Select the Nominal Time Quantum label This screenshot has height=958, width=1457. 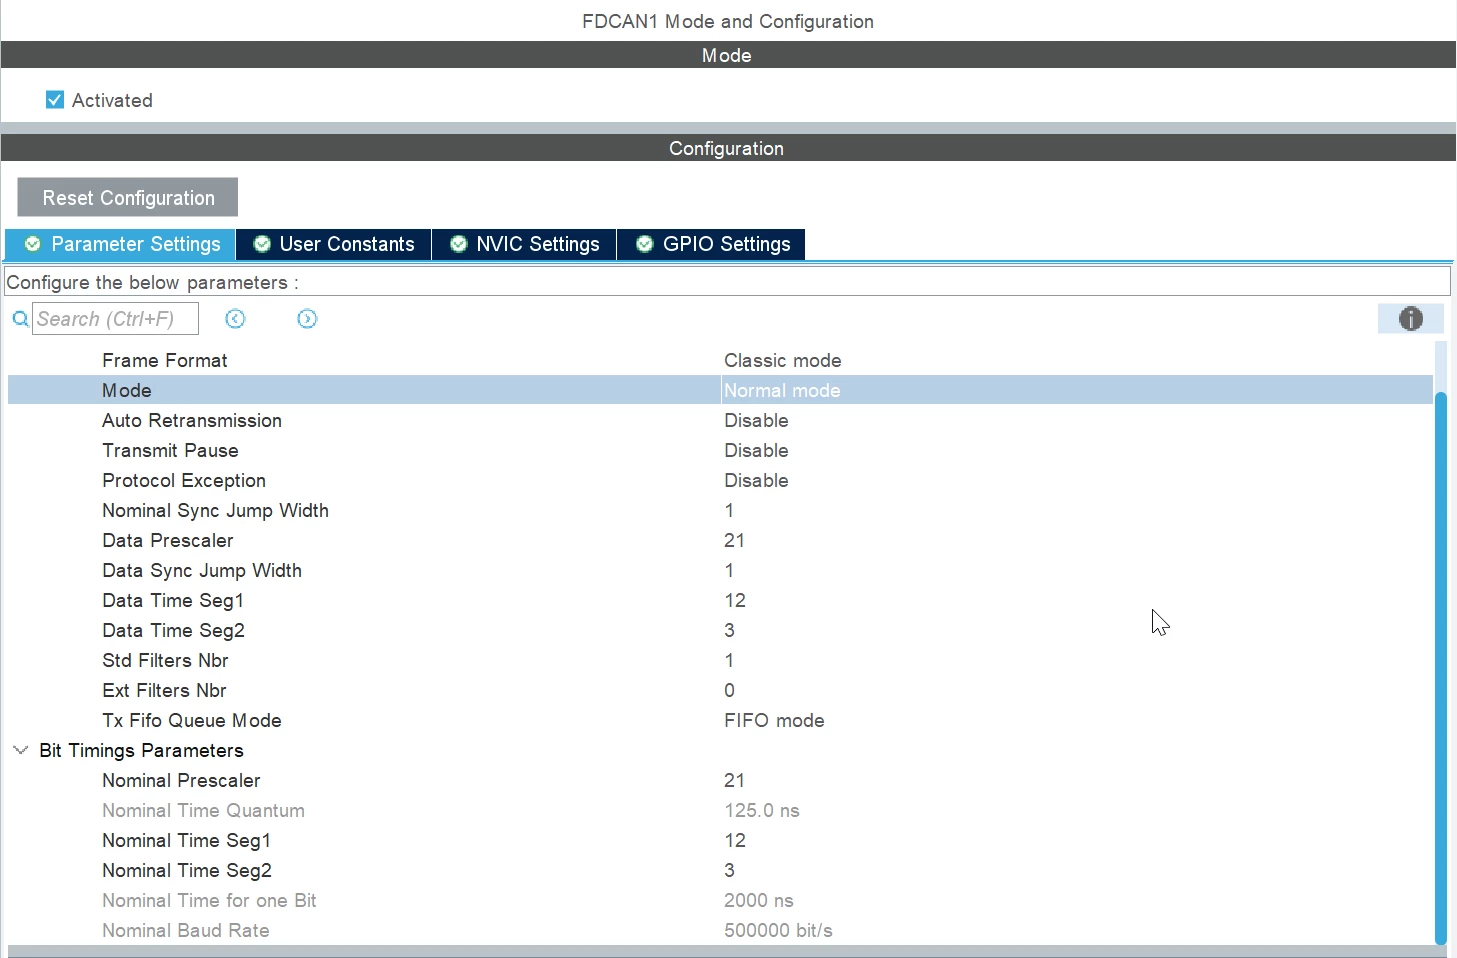coord(203,810)
